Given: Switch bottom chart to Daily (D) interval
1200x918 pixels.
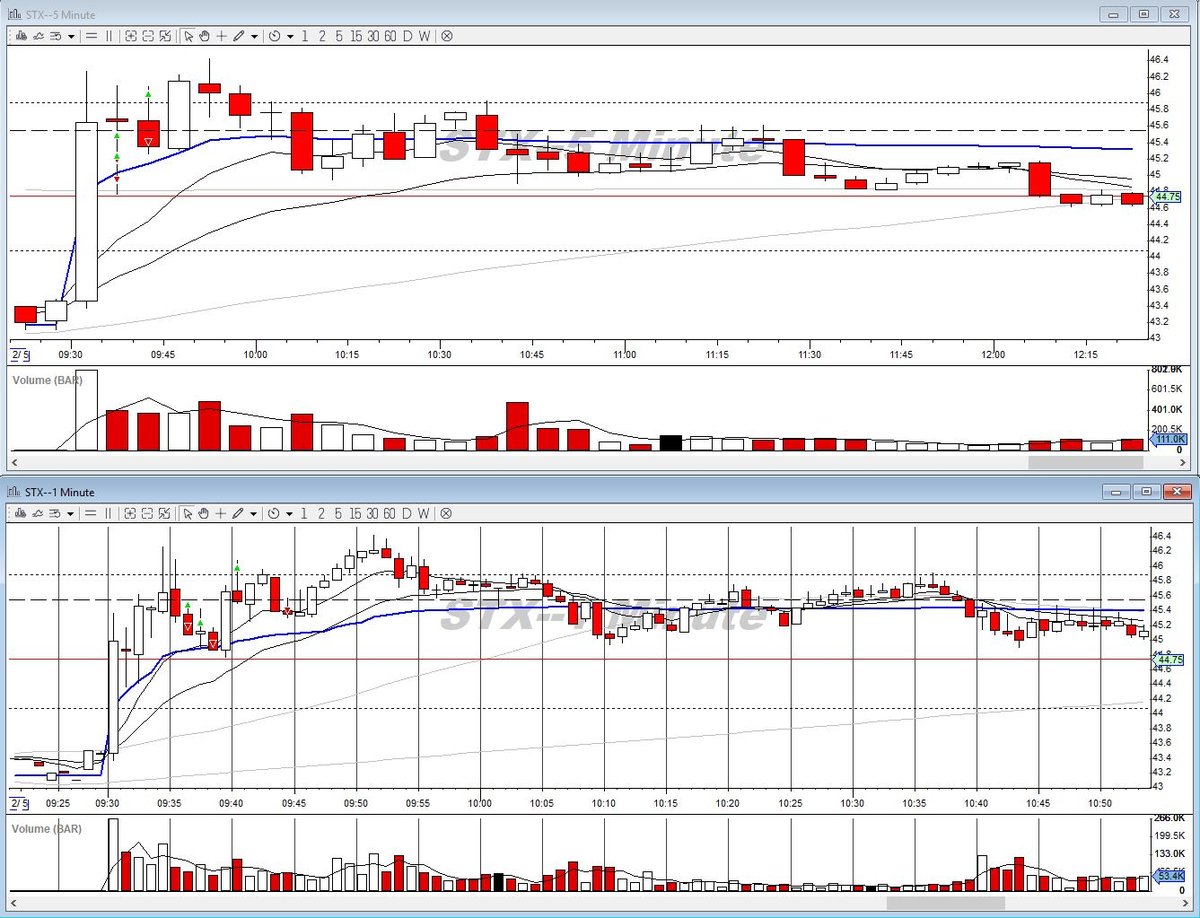Looking at the screenshot, I should point(407,513).
